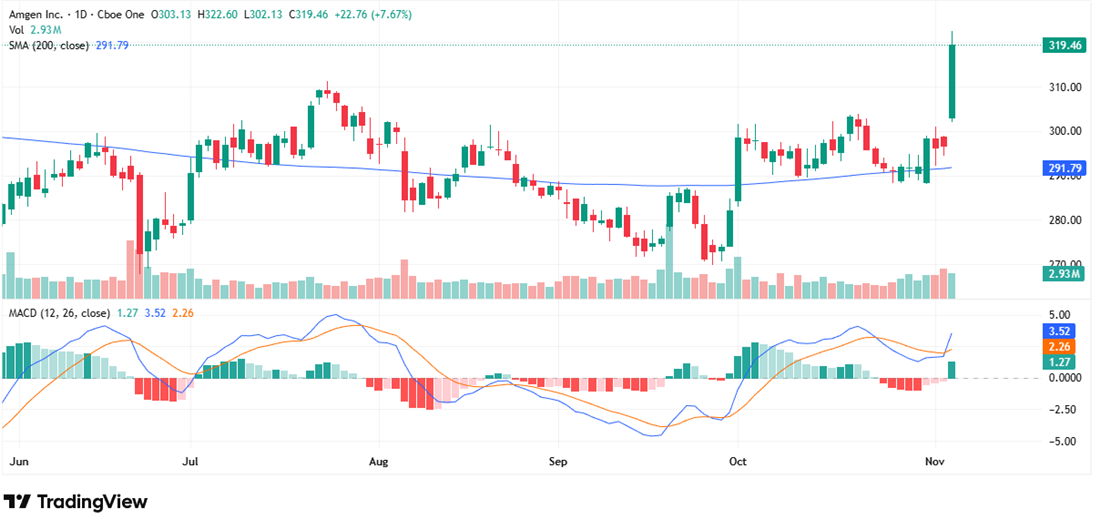This screenshot has width=1100, height=529.
Task: Click the -5.00 MACD axis label
Action: tap(1063, 441)
